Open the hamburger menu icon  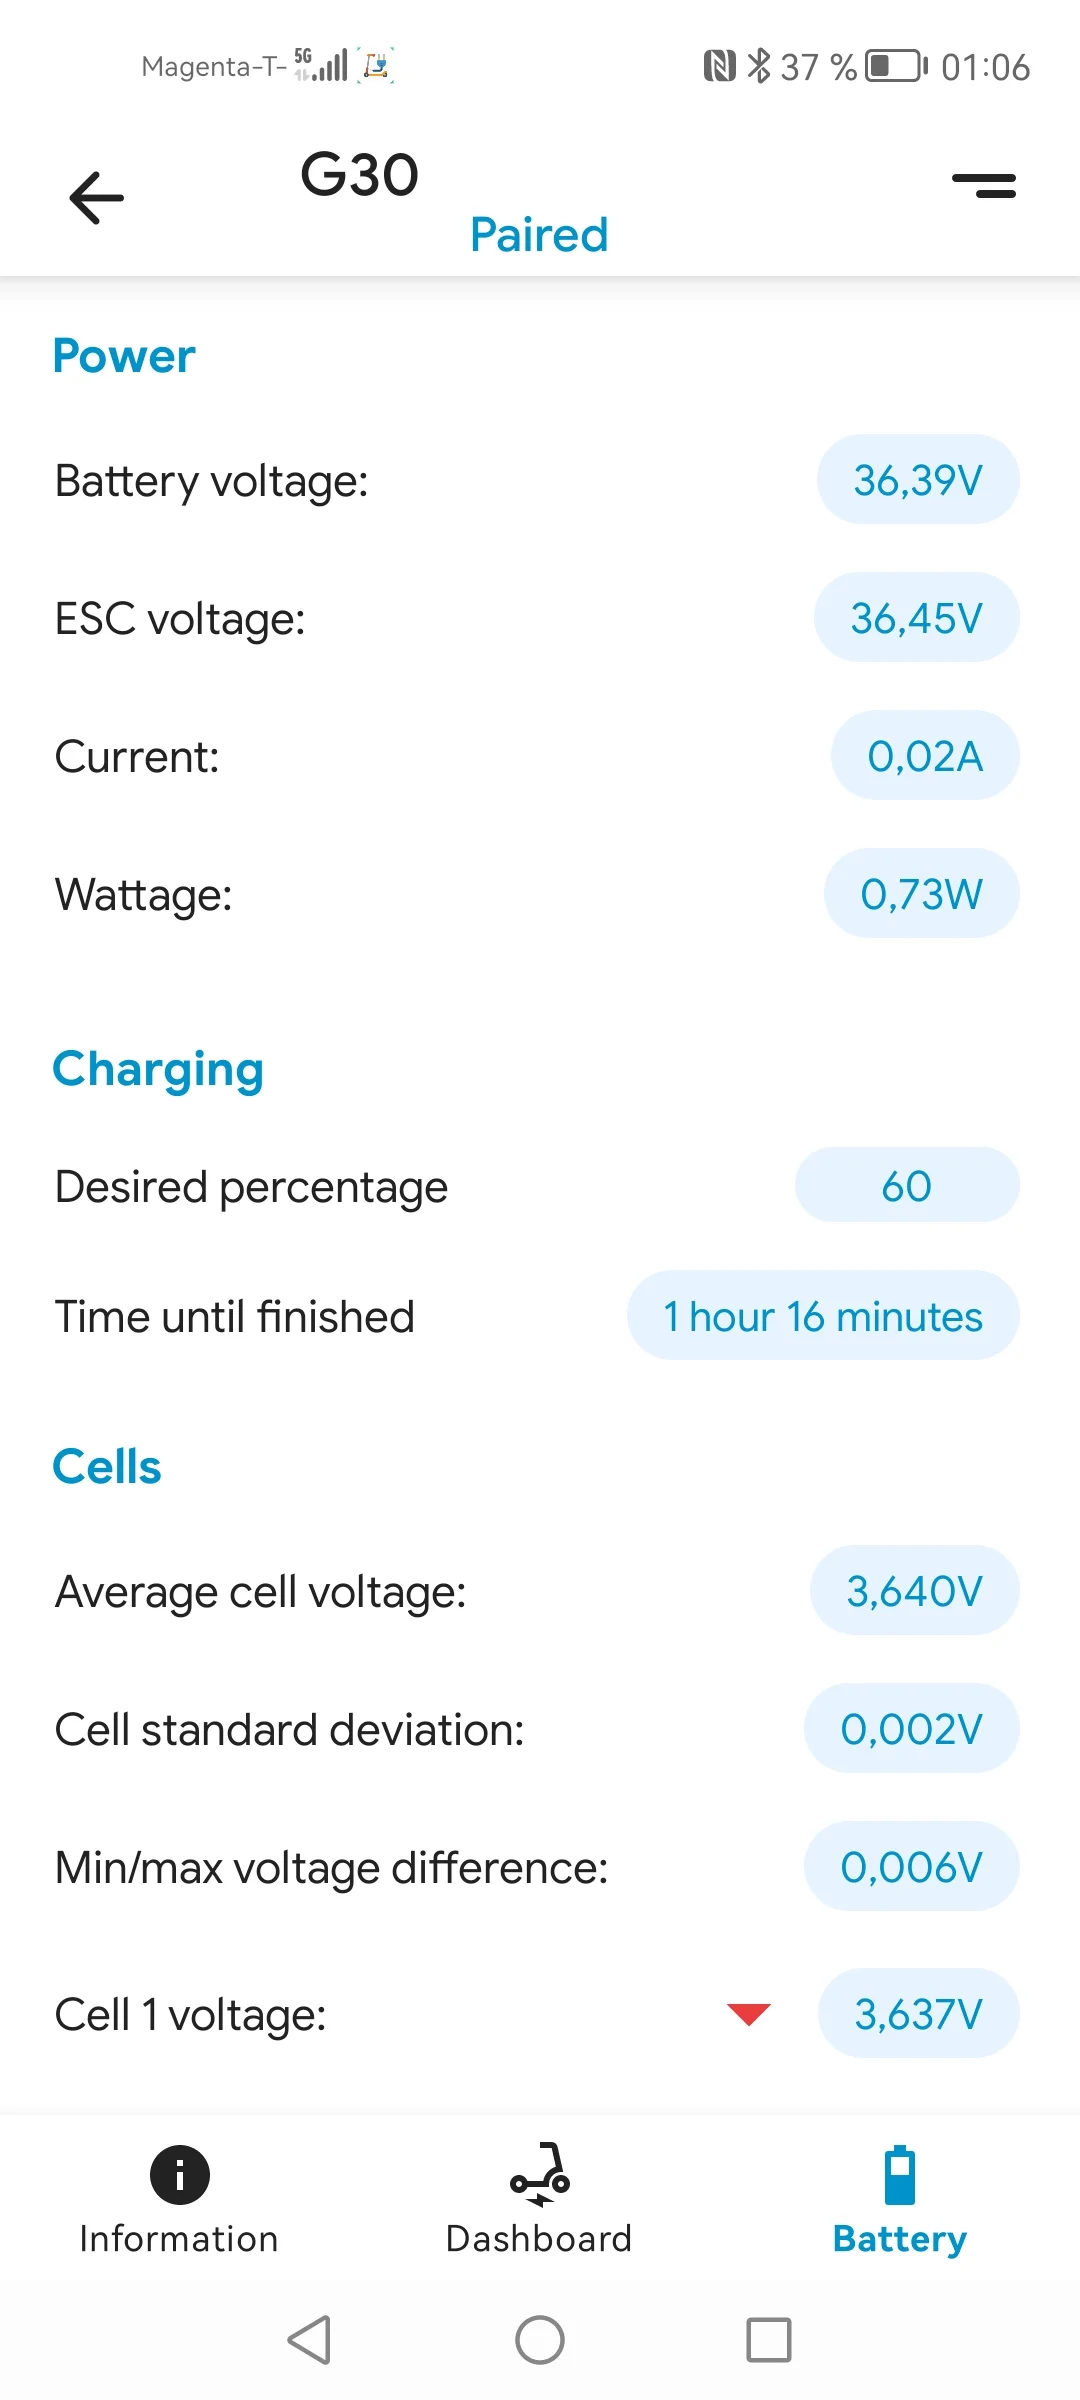point(984,185)
